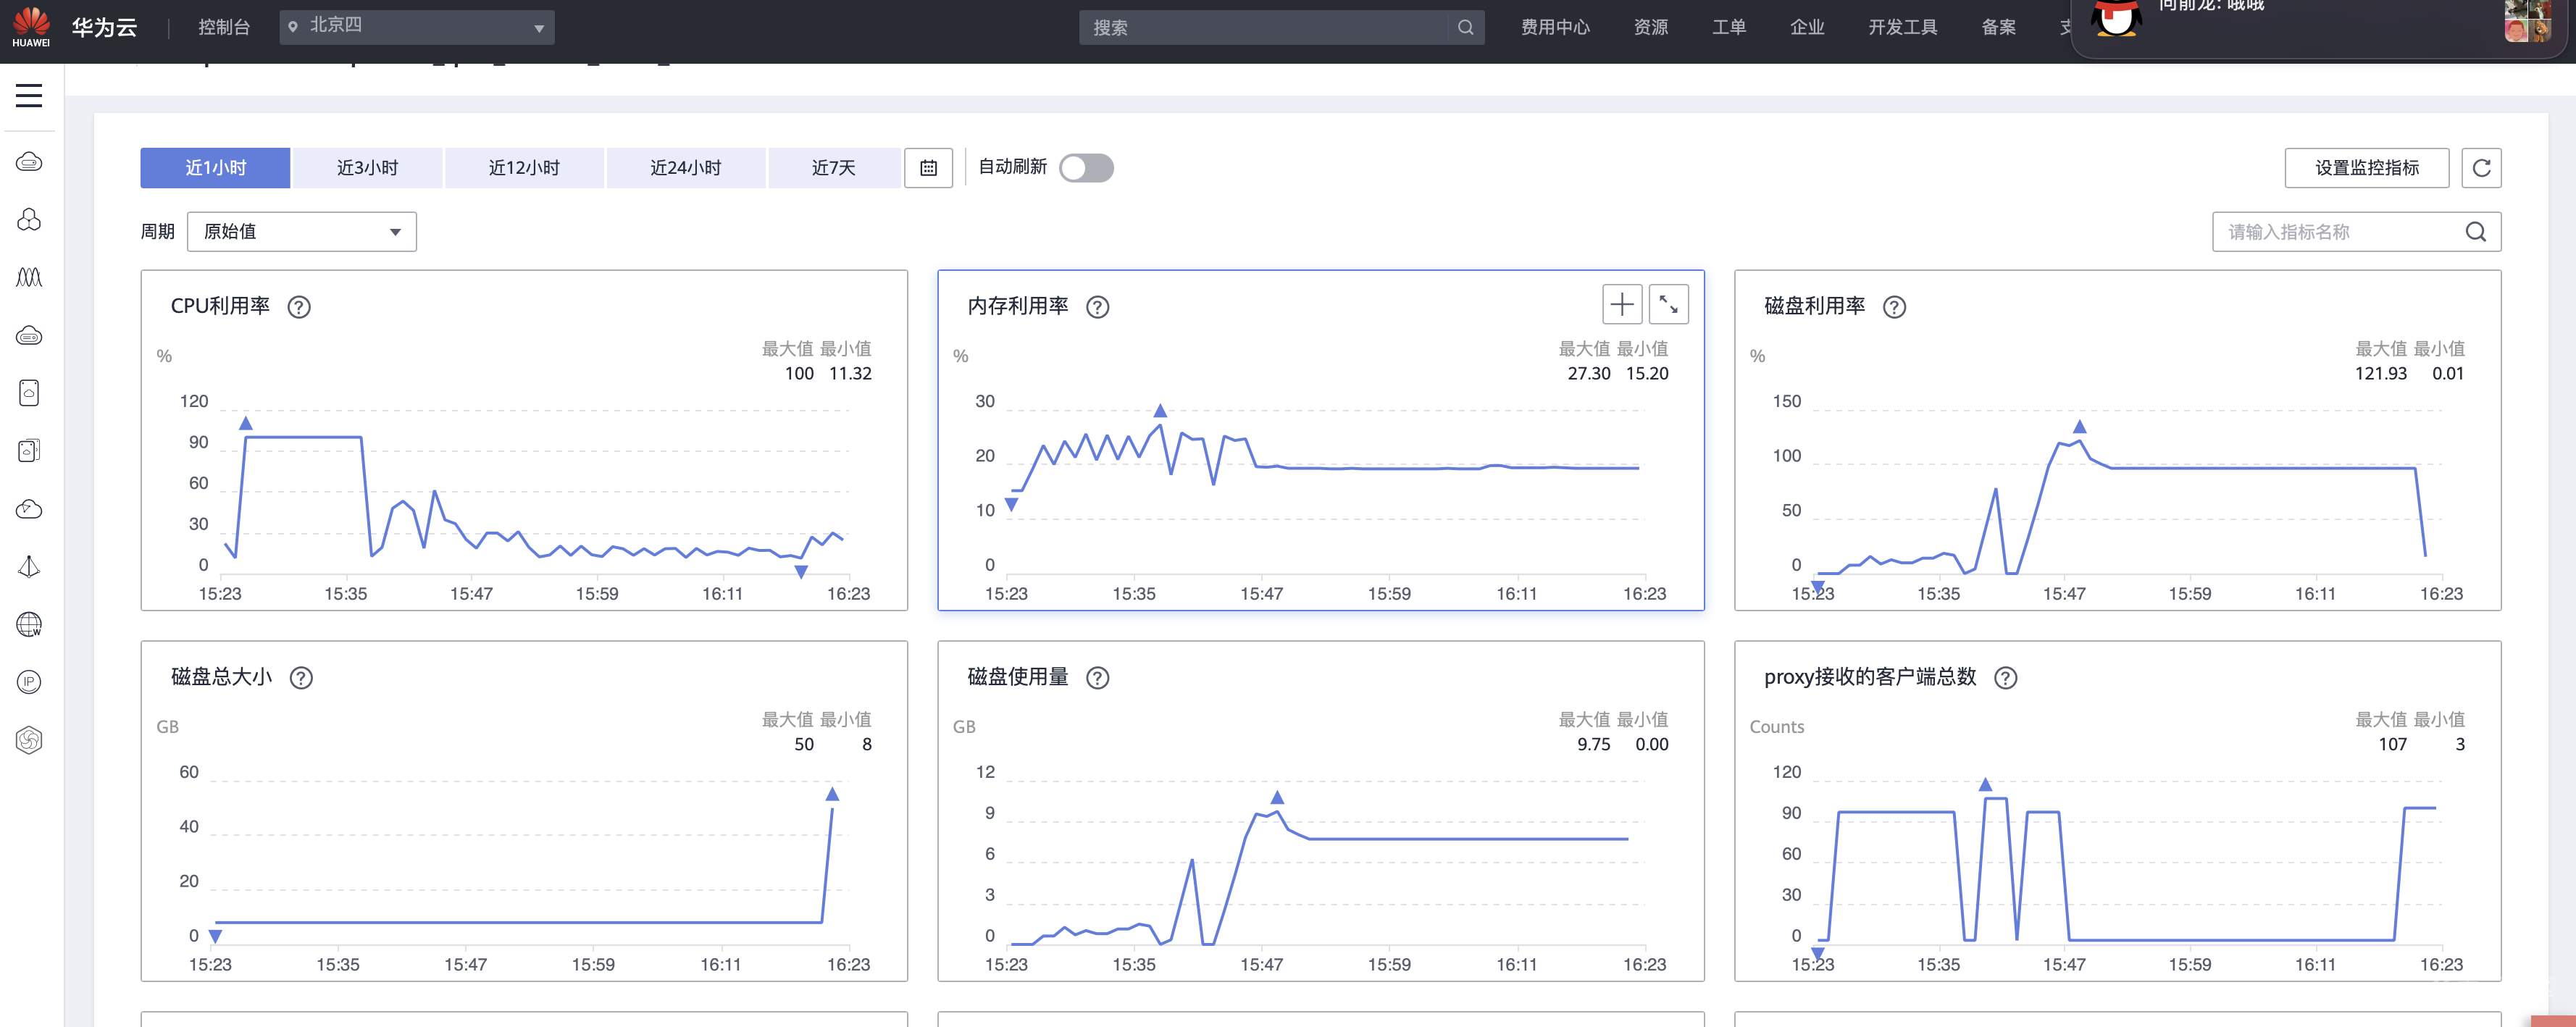Viewport: 2576px width, 1027px height.
Task: Click the 设置监控指标 button
Action: [2366, 168]
